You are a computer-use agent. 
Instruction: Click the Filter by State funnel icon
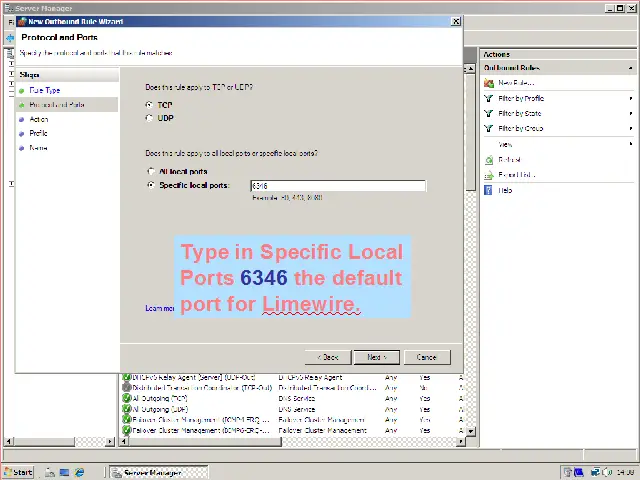488,113
